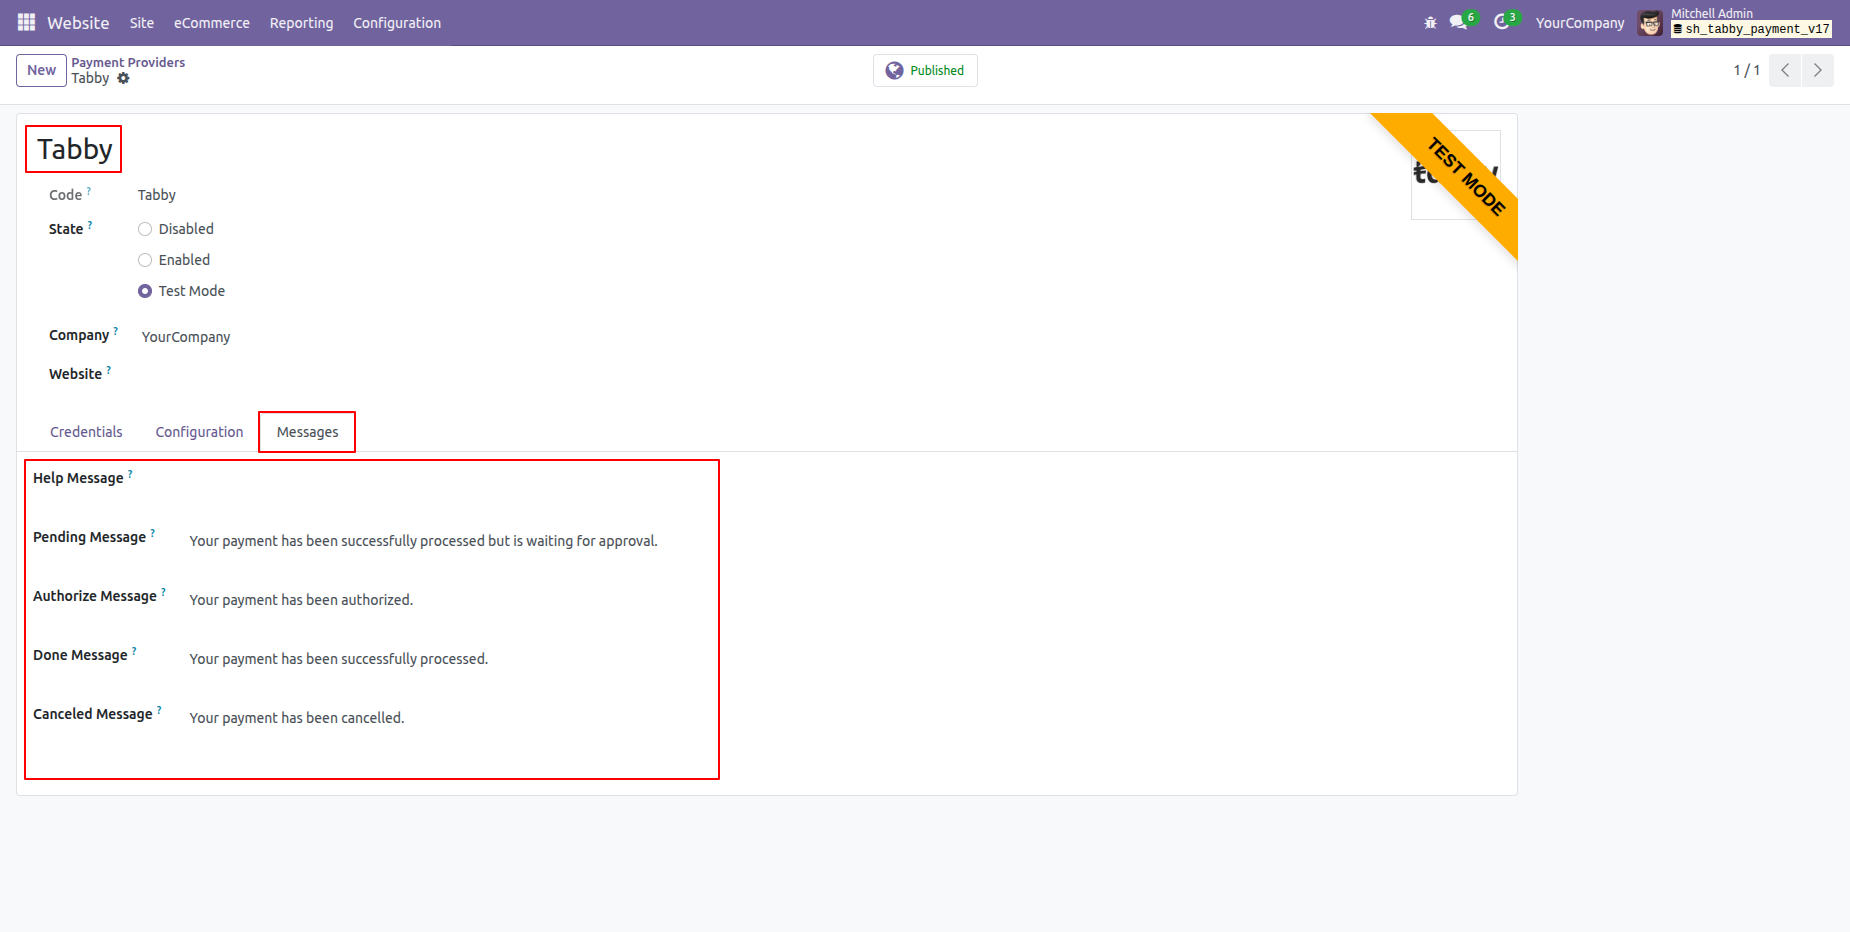Click the Tabby logo image
Image resolution: width=1850 pixels, height=932 pixels.
click(1455, 175)
